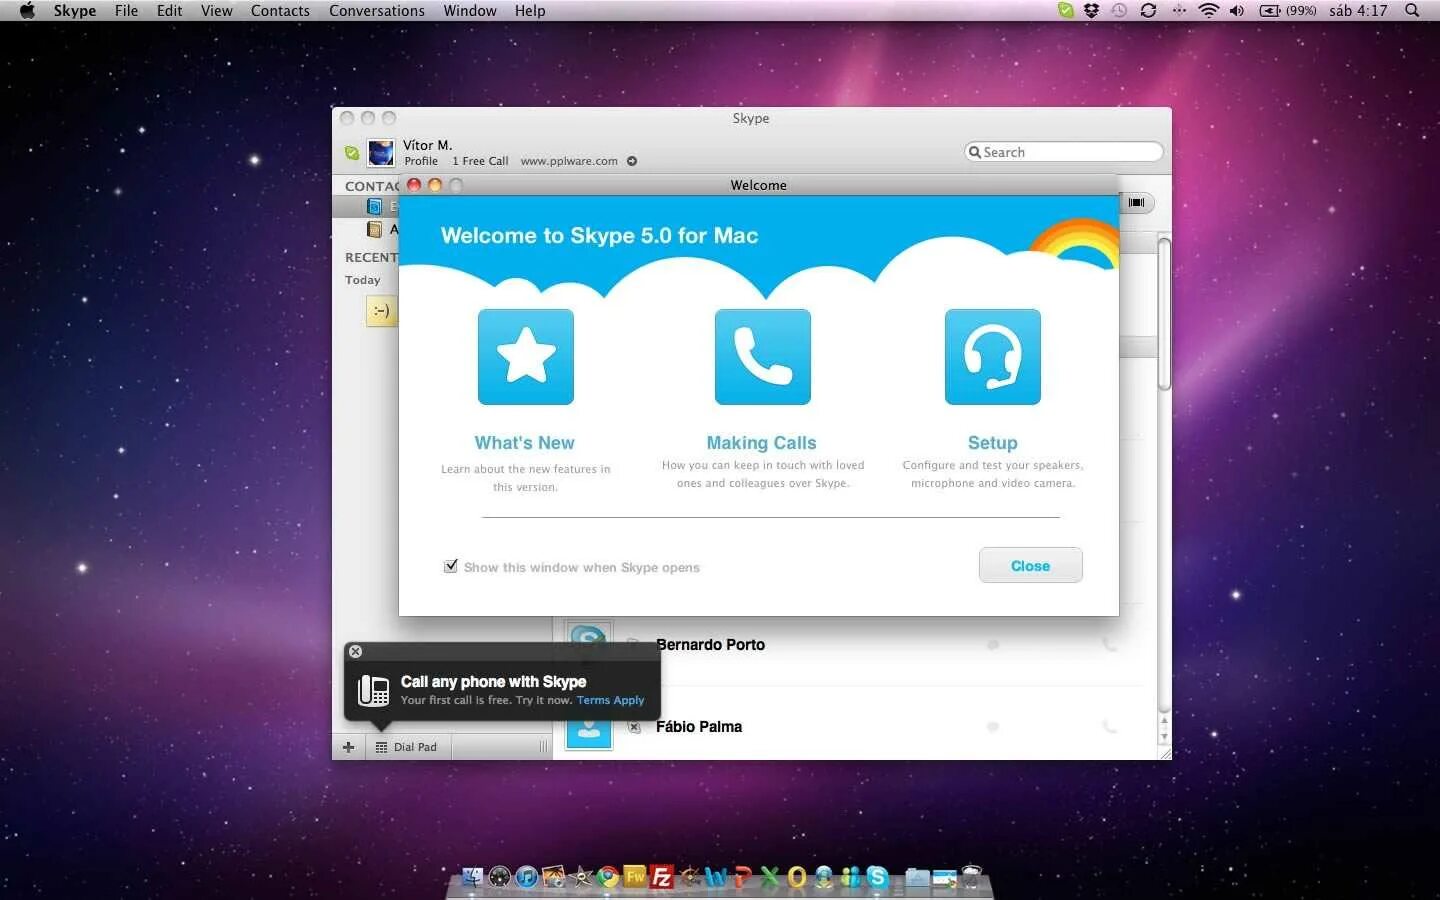The image size is (1440, 900).
Task: Click the contacts view toggle button
Action: point(1137,203)
